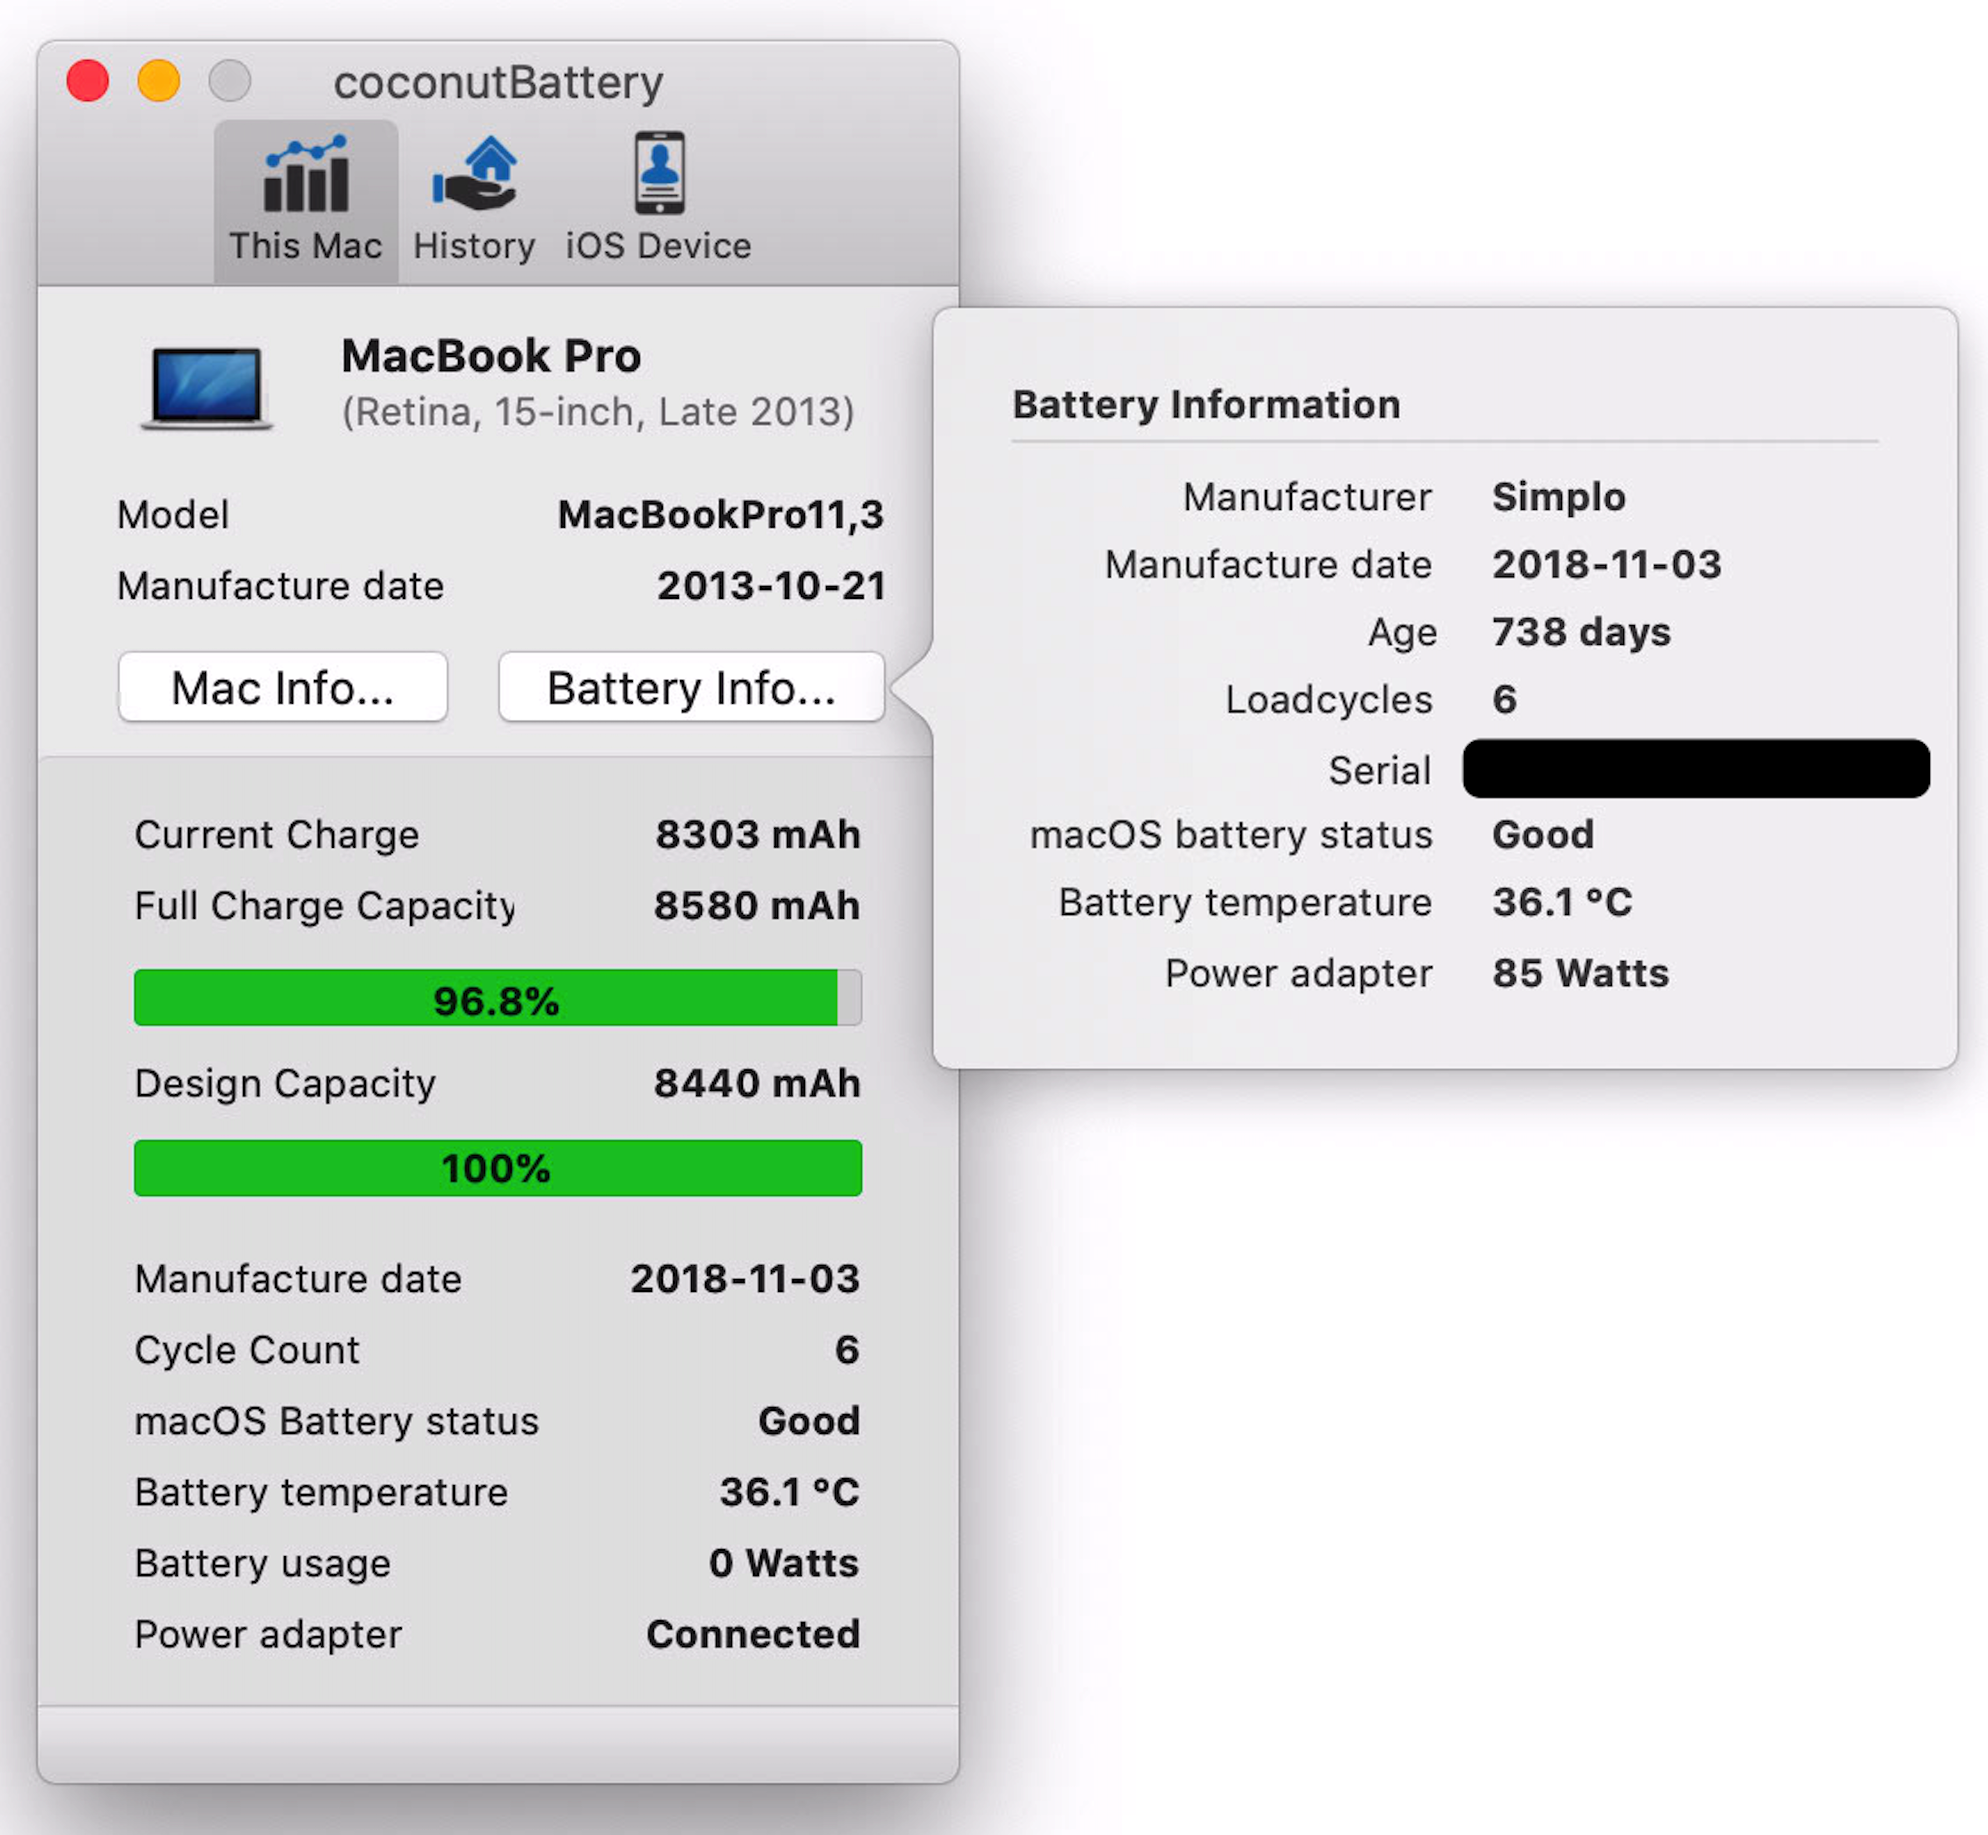Click the MacBook Pro laptop image

pos(206,388)
